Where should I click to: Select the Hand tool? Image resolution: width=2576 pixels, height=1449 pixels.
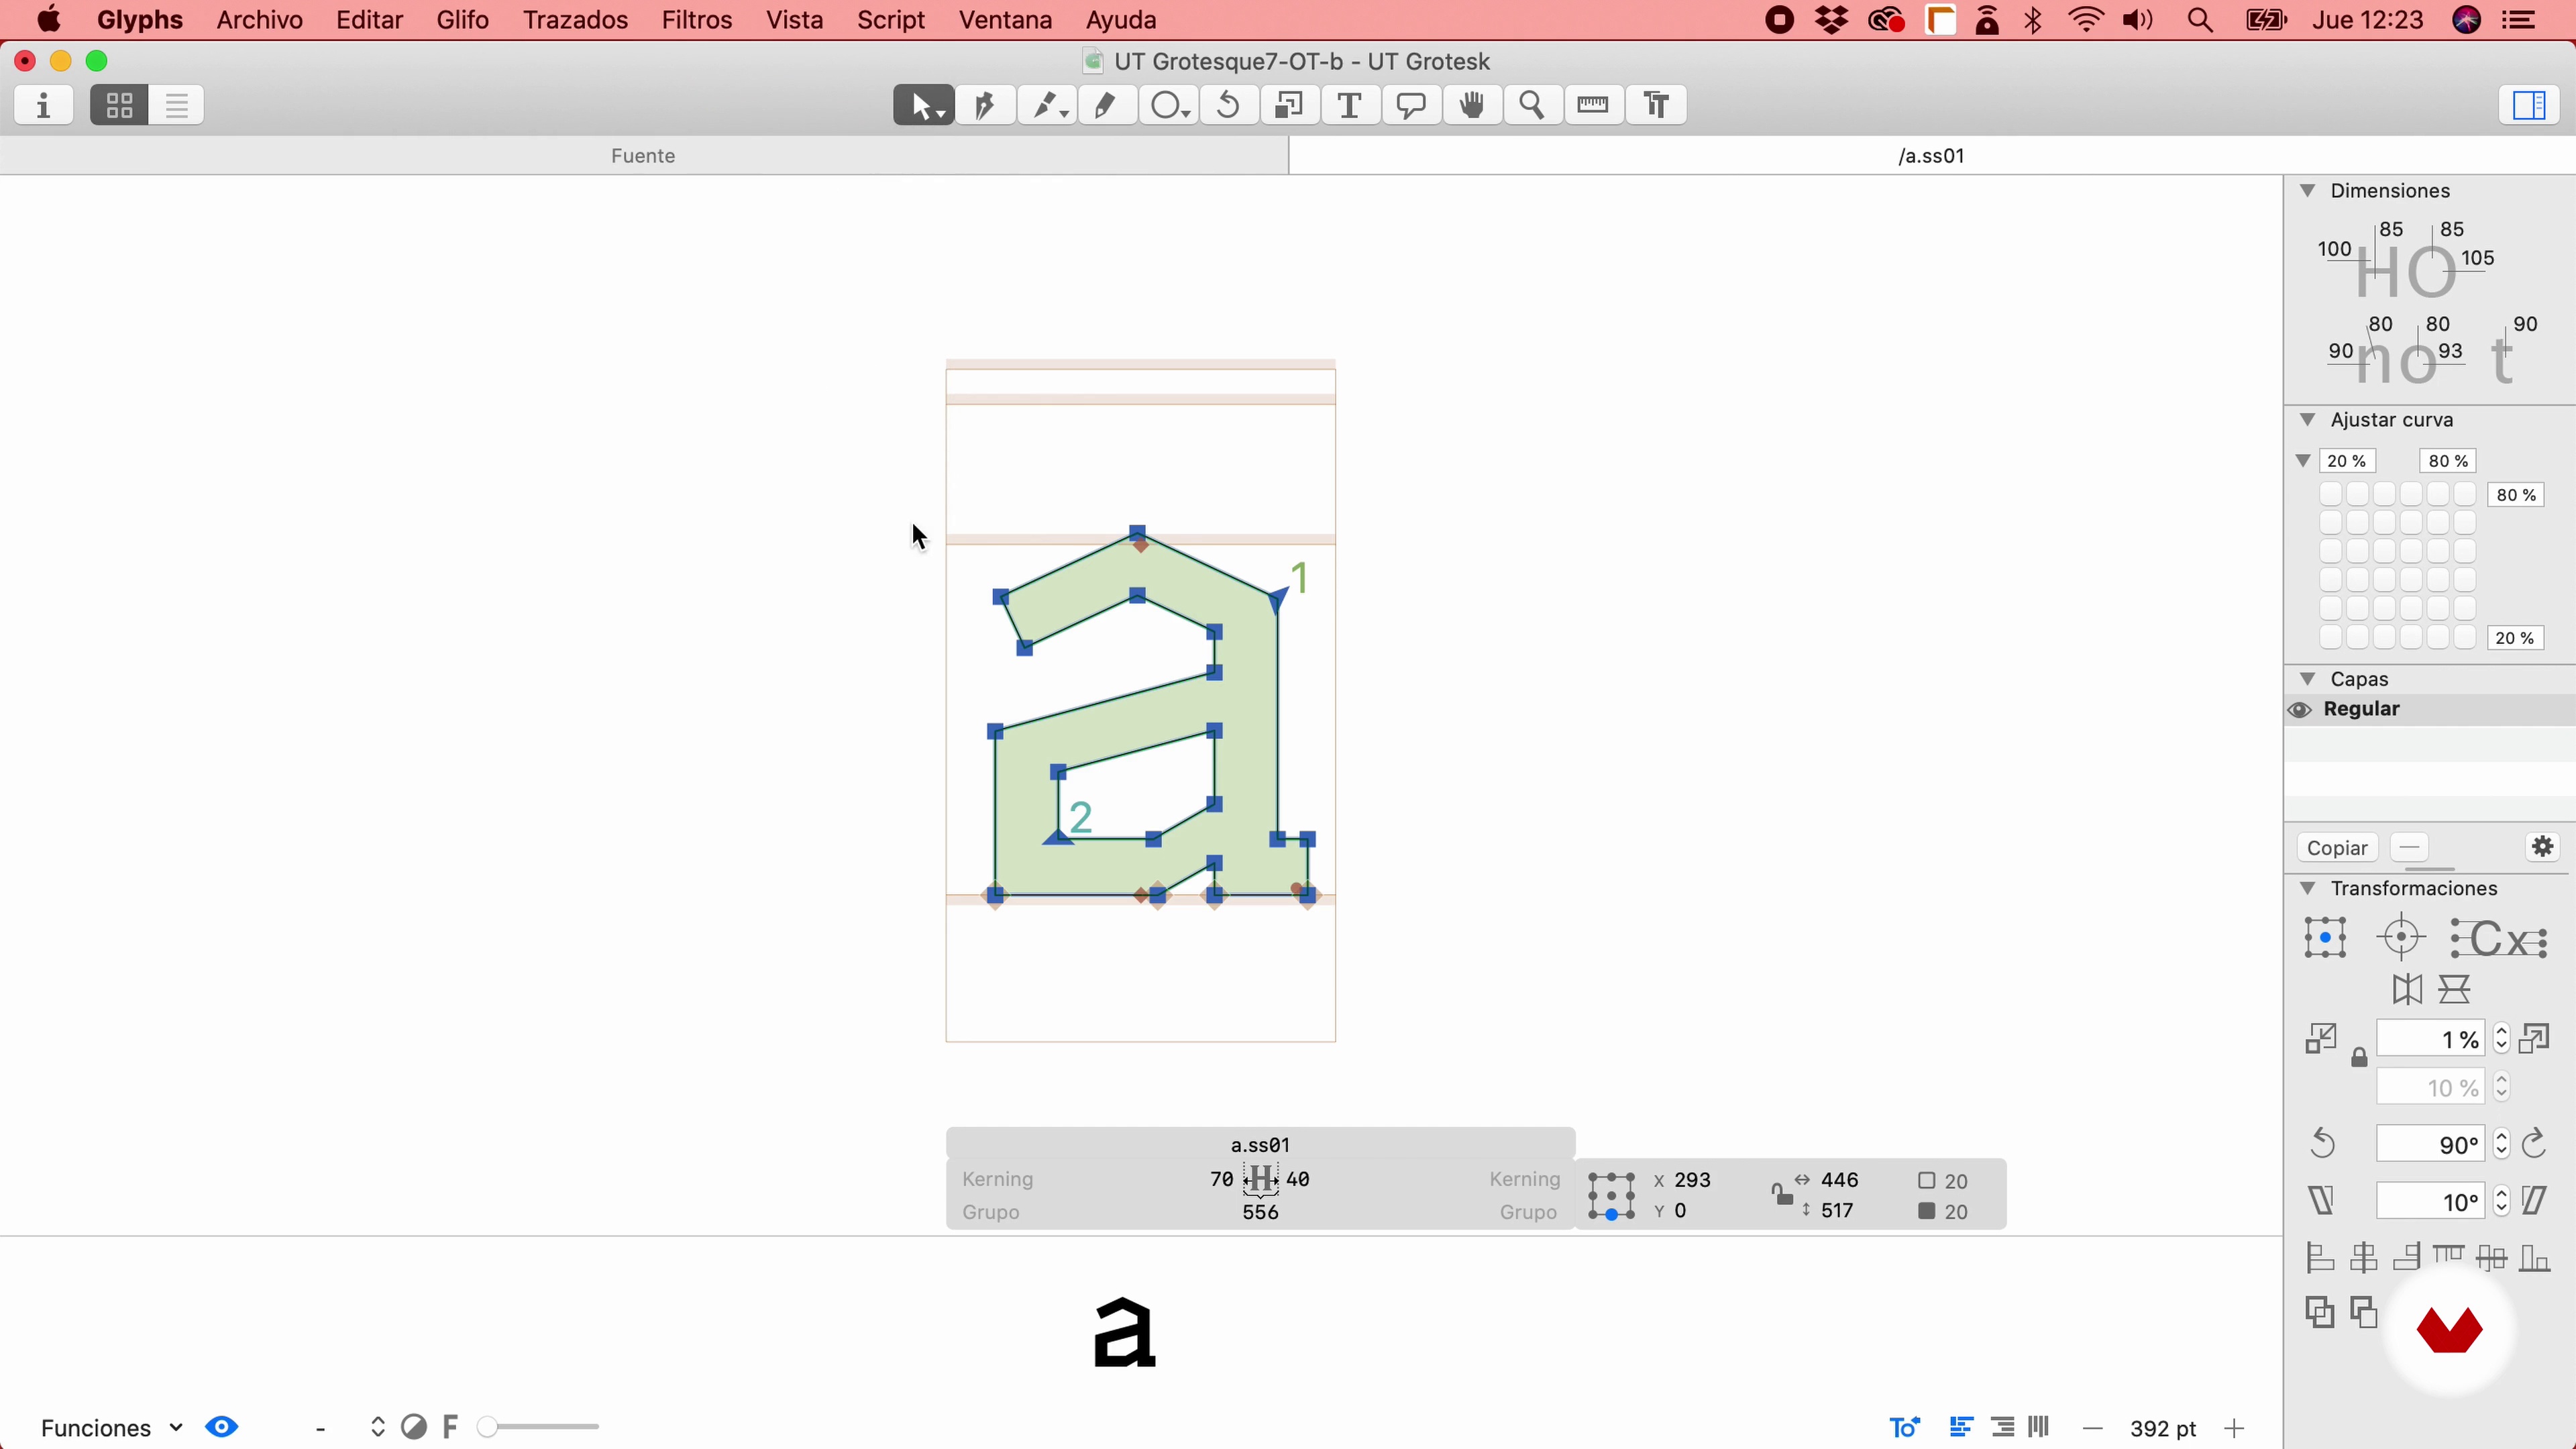[1472, 105]
